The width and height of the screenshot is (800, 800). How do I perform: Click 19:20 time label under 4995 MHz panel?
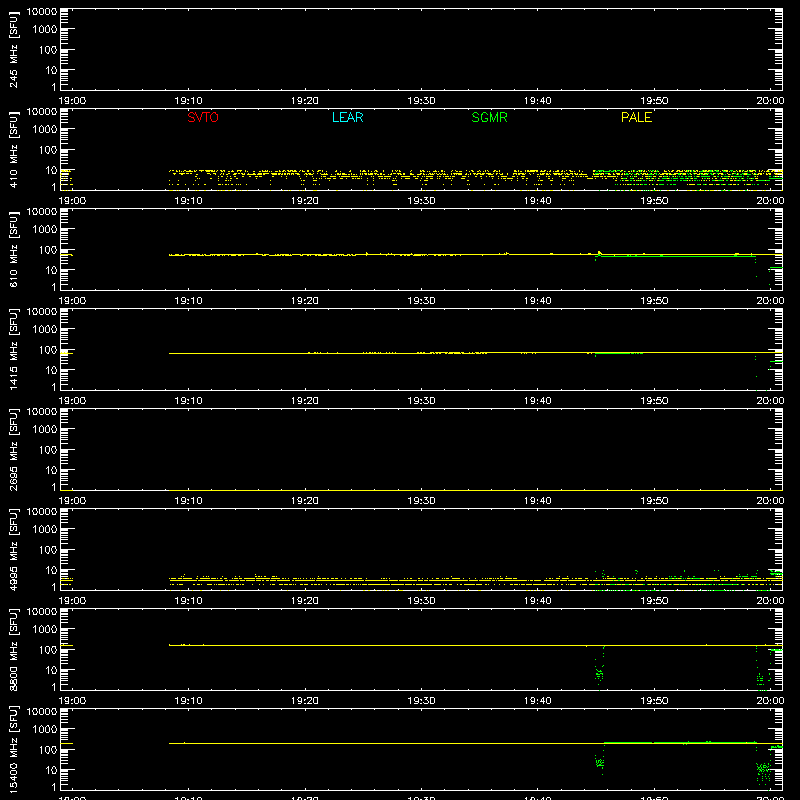click(x=305, y=601)
